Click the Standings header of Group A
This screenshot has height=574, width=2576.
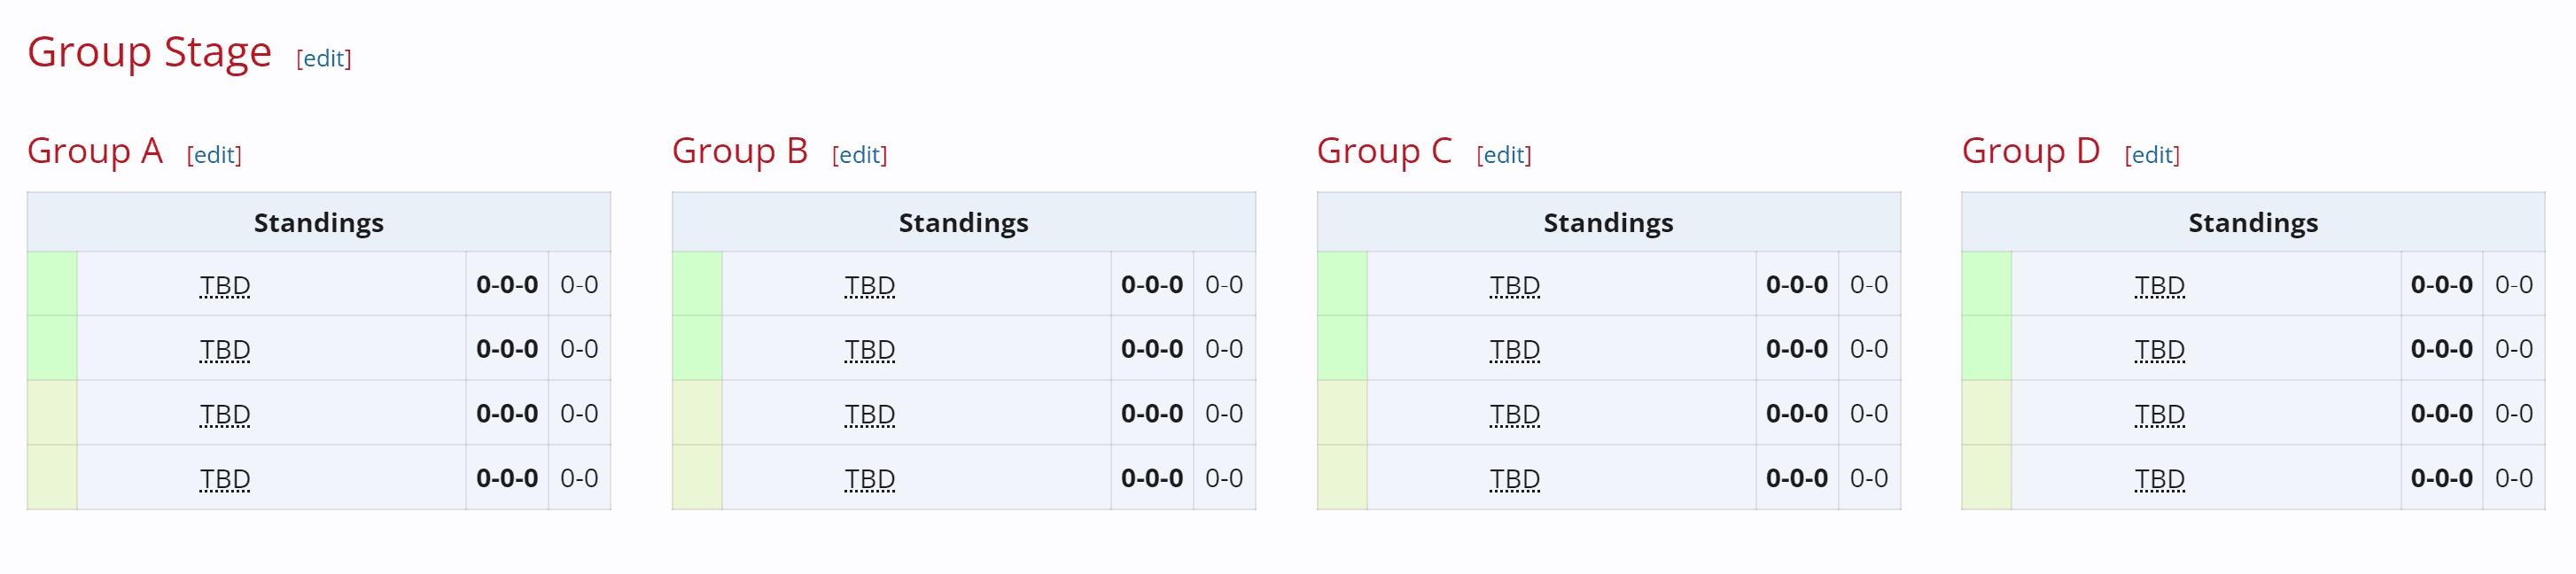click(x=319, y=222)
